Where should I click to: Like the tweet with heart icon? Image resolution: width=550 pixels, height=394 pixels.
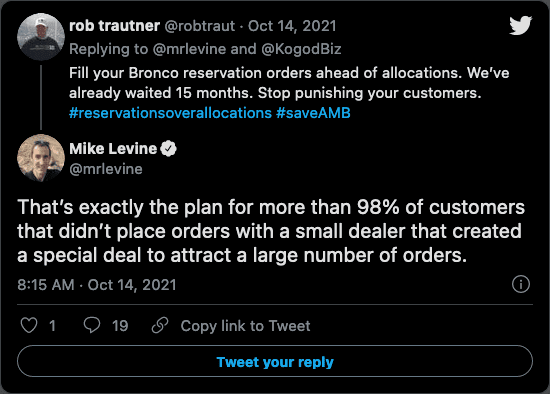tap(29, 325)
